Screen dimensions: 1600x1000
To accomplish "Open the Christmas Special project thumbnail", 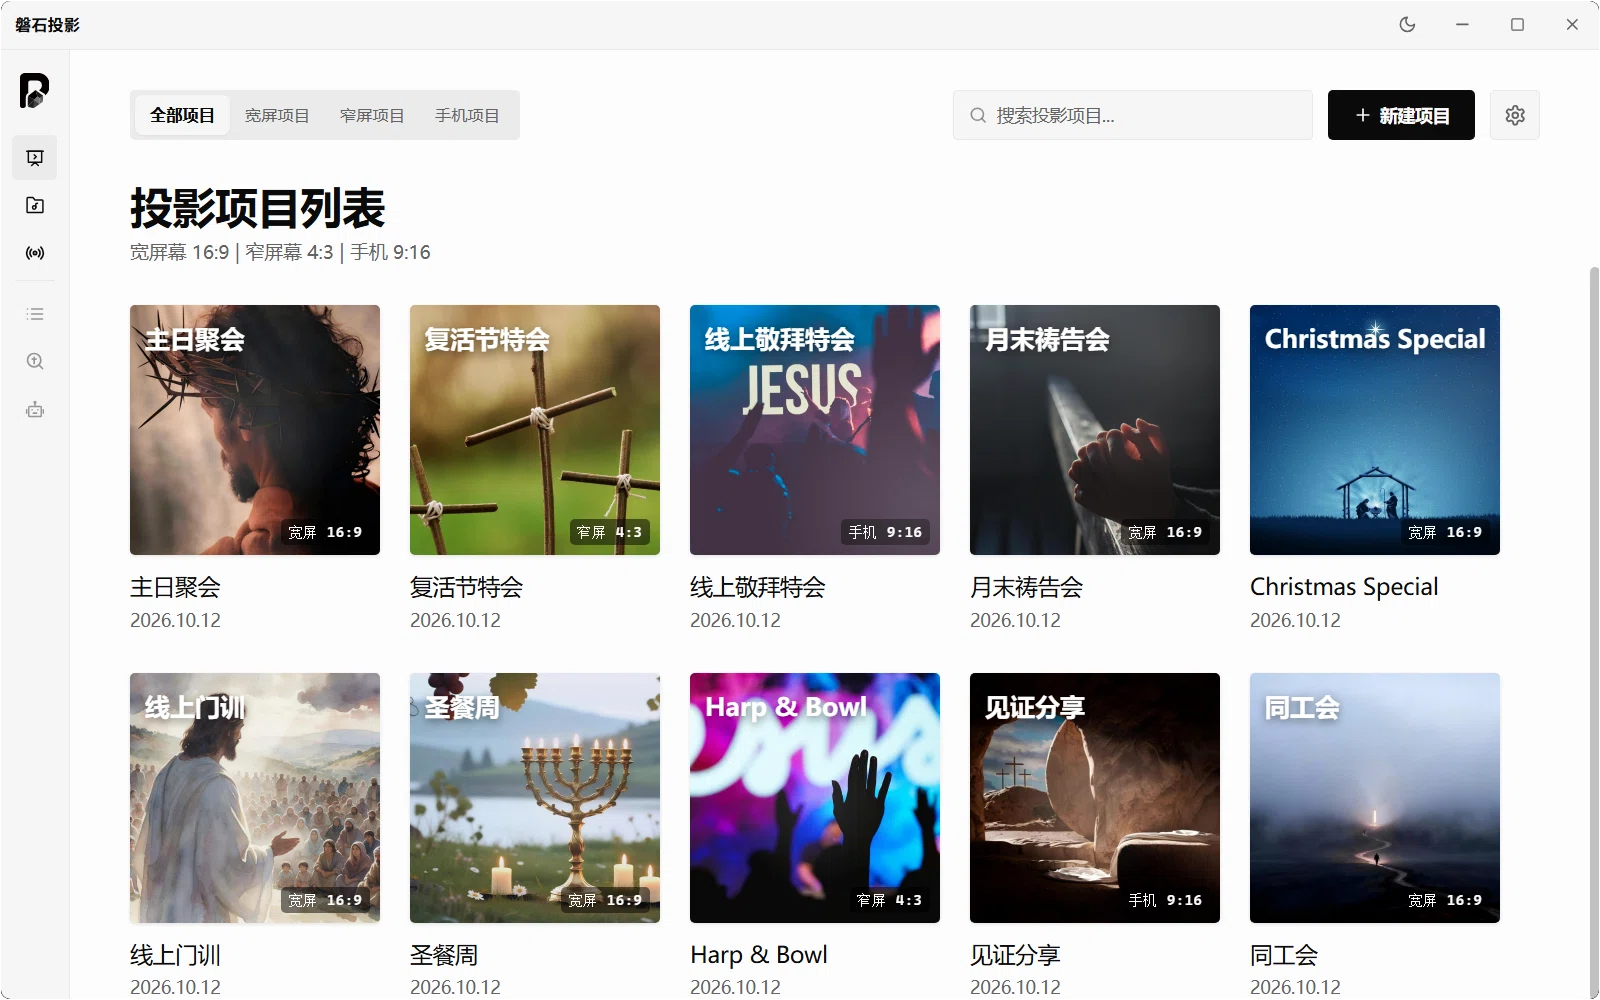I will click(1375, 430).
